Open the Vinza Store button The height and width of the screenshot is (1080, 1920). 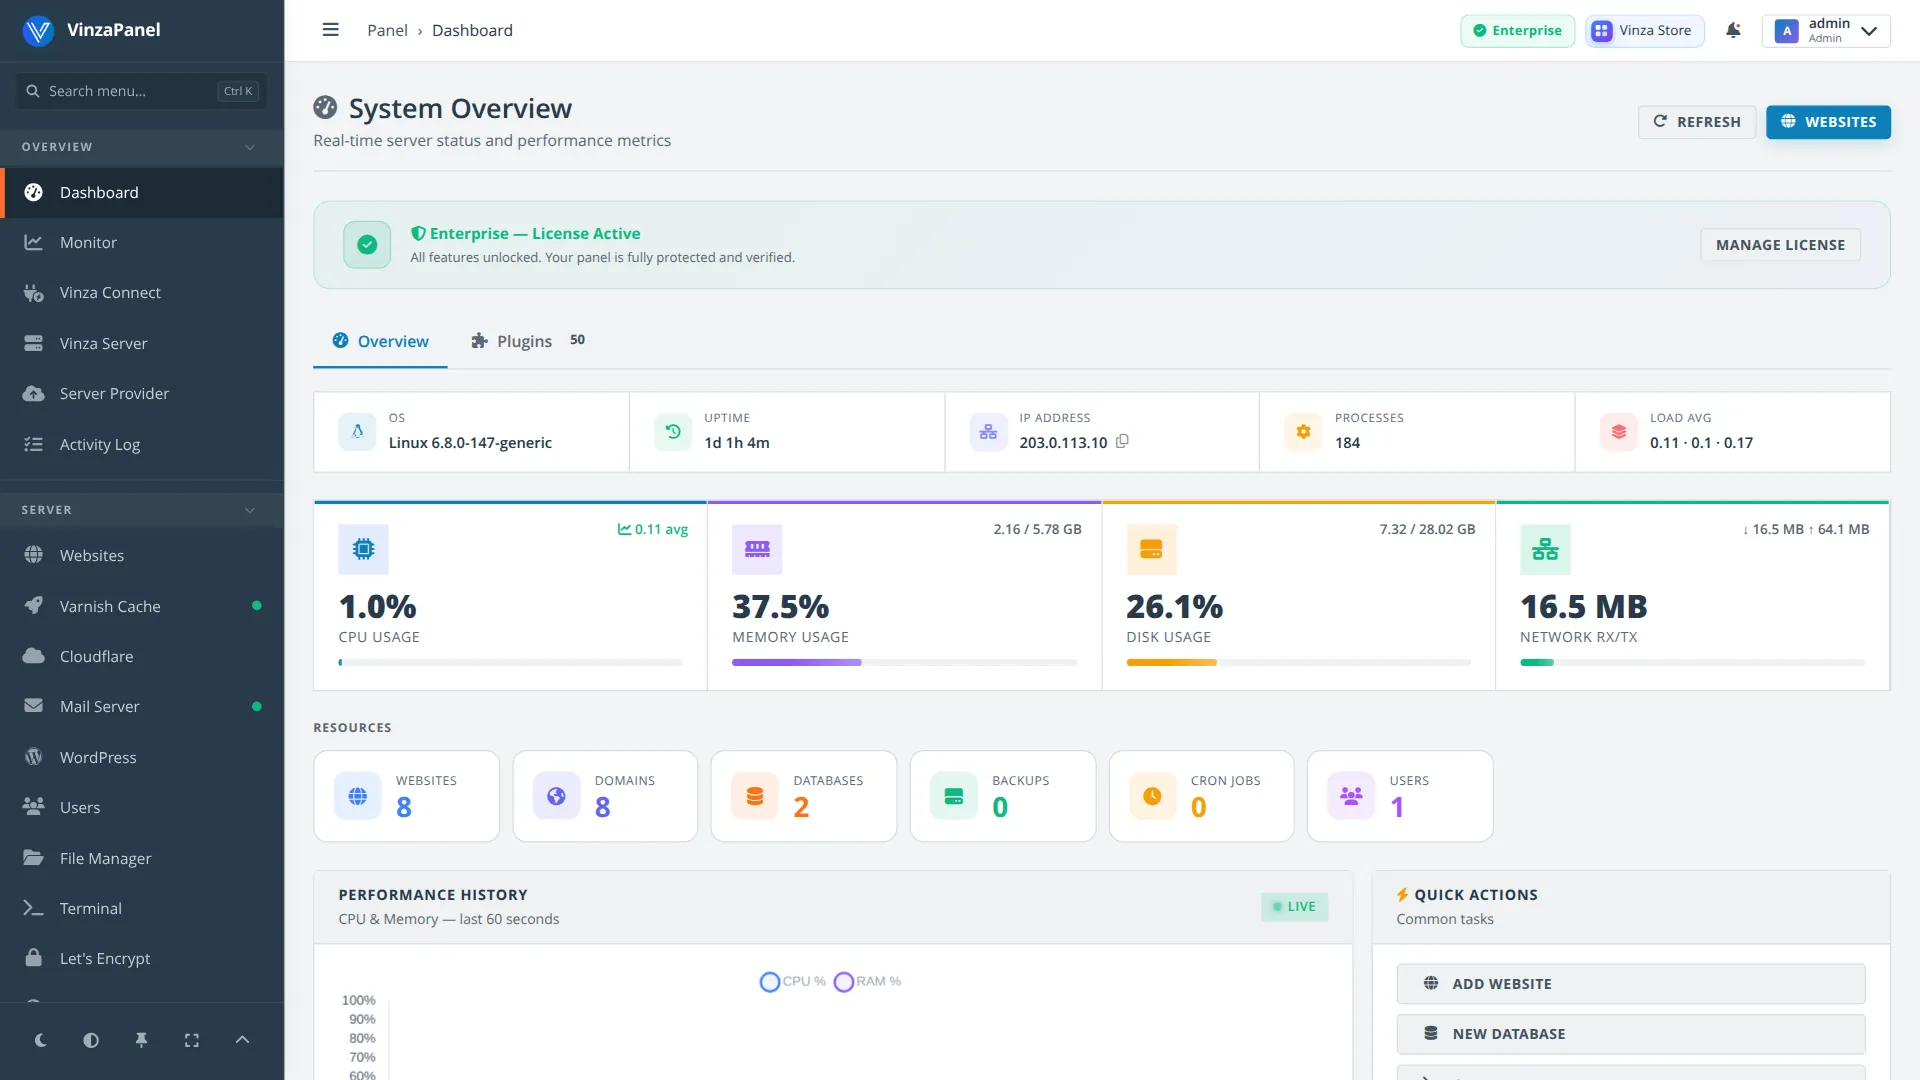tap(1644, 30)
